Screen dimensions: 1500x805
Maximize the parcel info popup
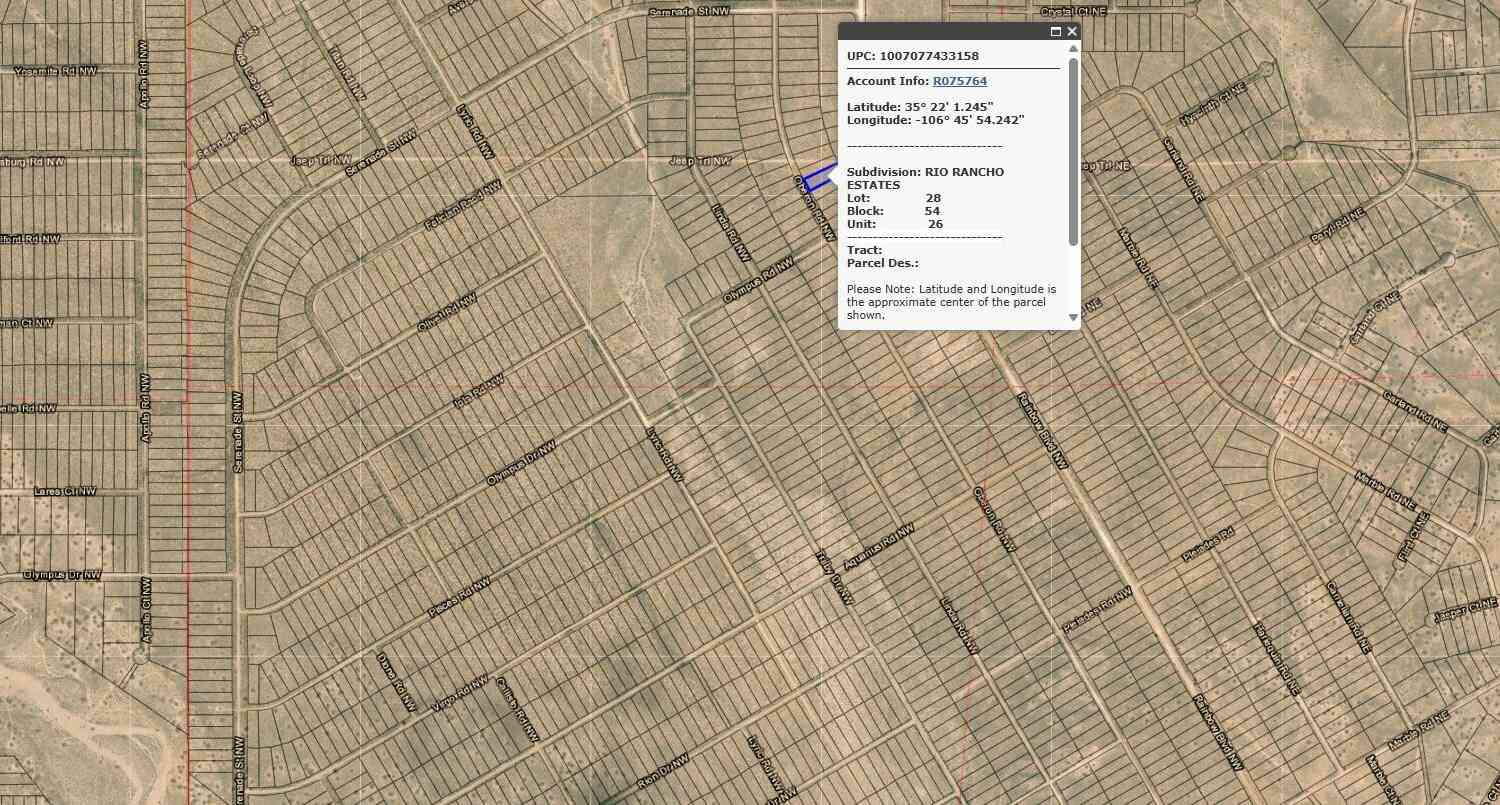(1056, 32)
